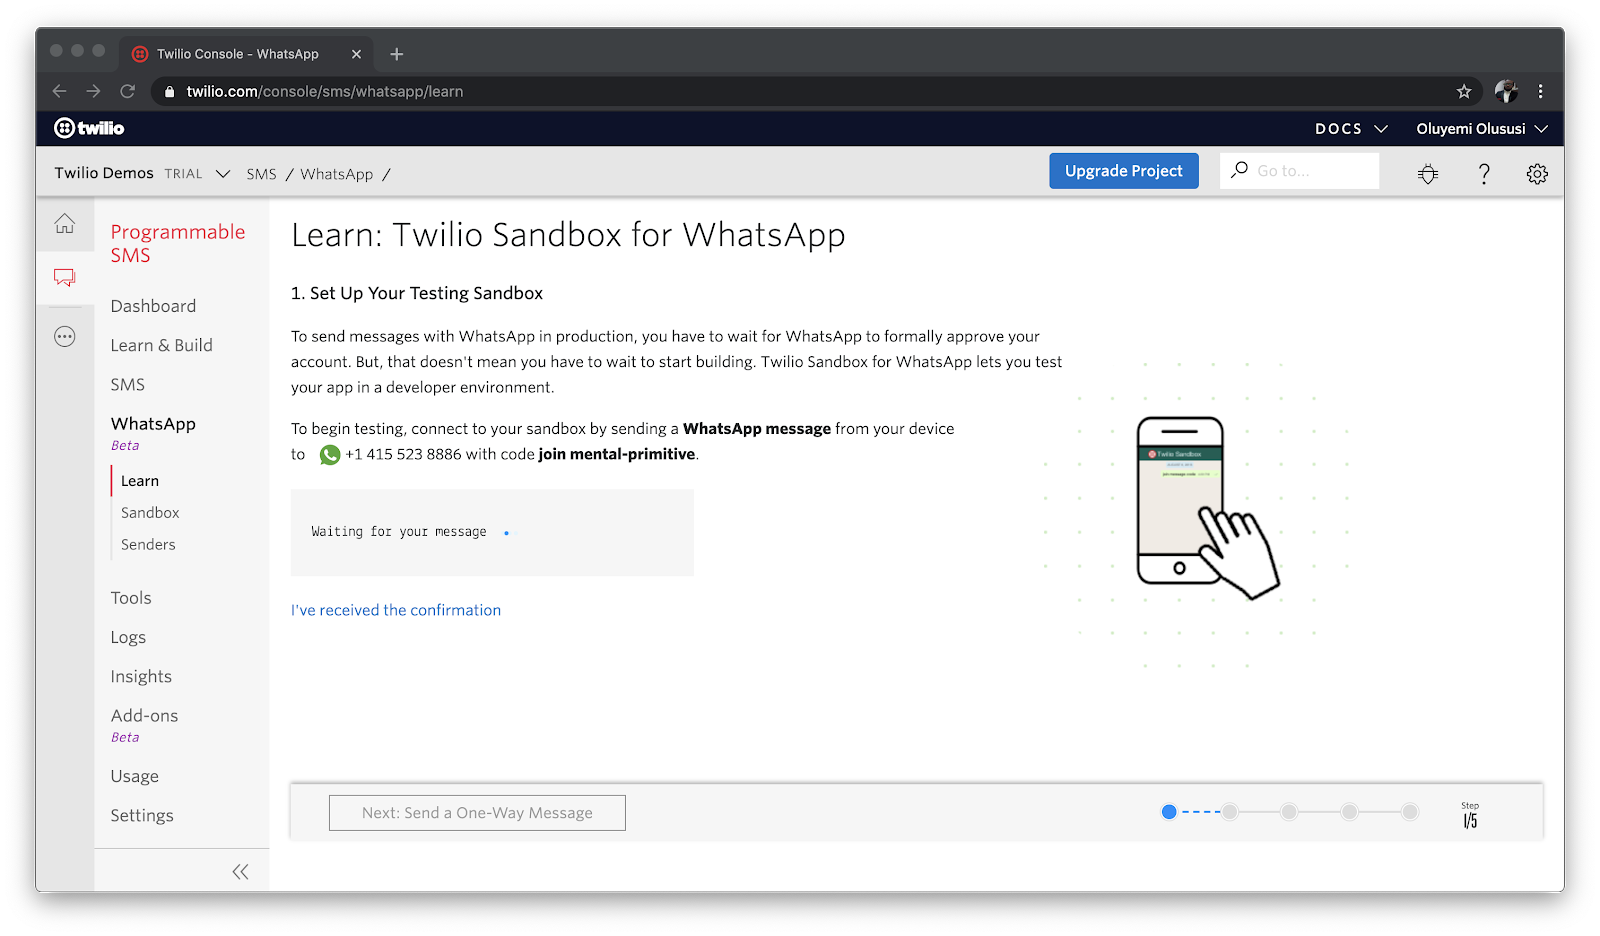Viewport: 1600px width, 936px height.
Task: Click the Twilio logo in header
Action: click(x=89, y=128)
